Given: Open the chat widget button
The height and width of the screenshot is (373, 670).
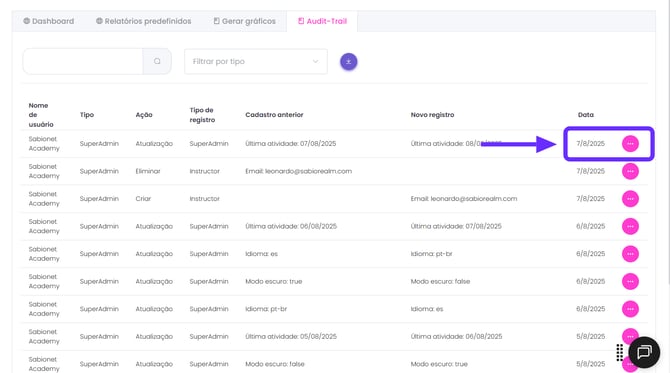Looking at the screenshot, I should click(x=644, y=352).
